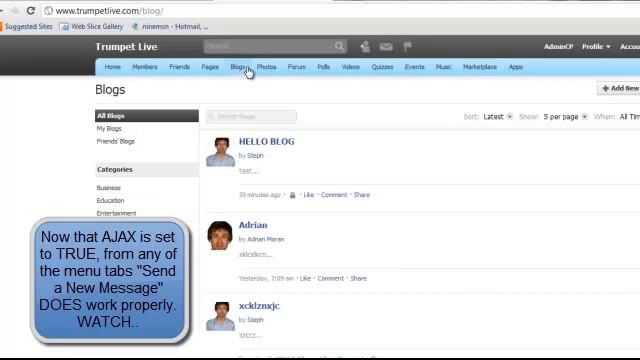Open the HELLO BLOG post title
Image resolution: width=640 pixels, height=360 pixels.
(267, 142)
